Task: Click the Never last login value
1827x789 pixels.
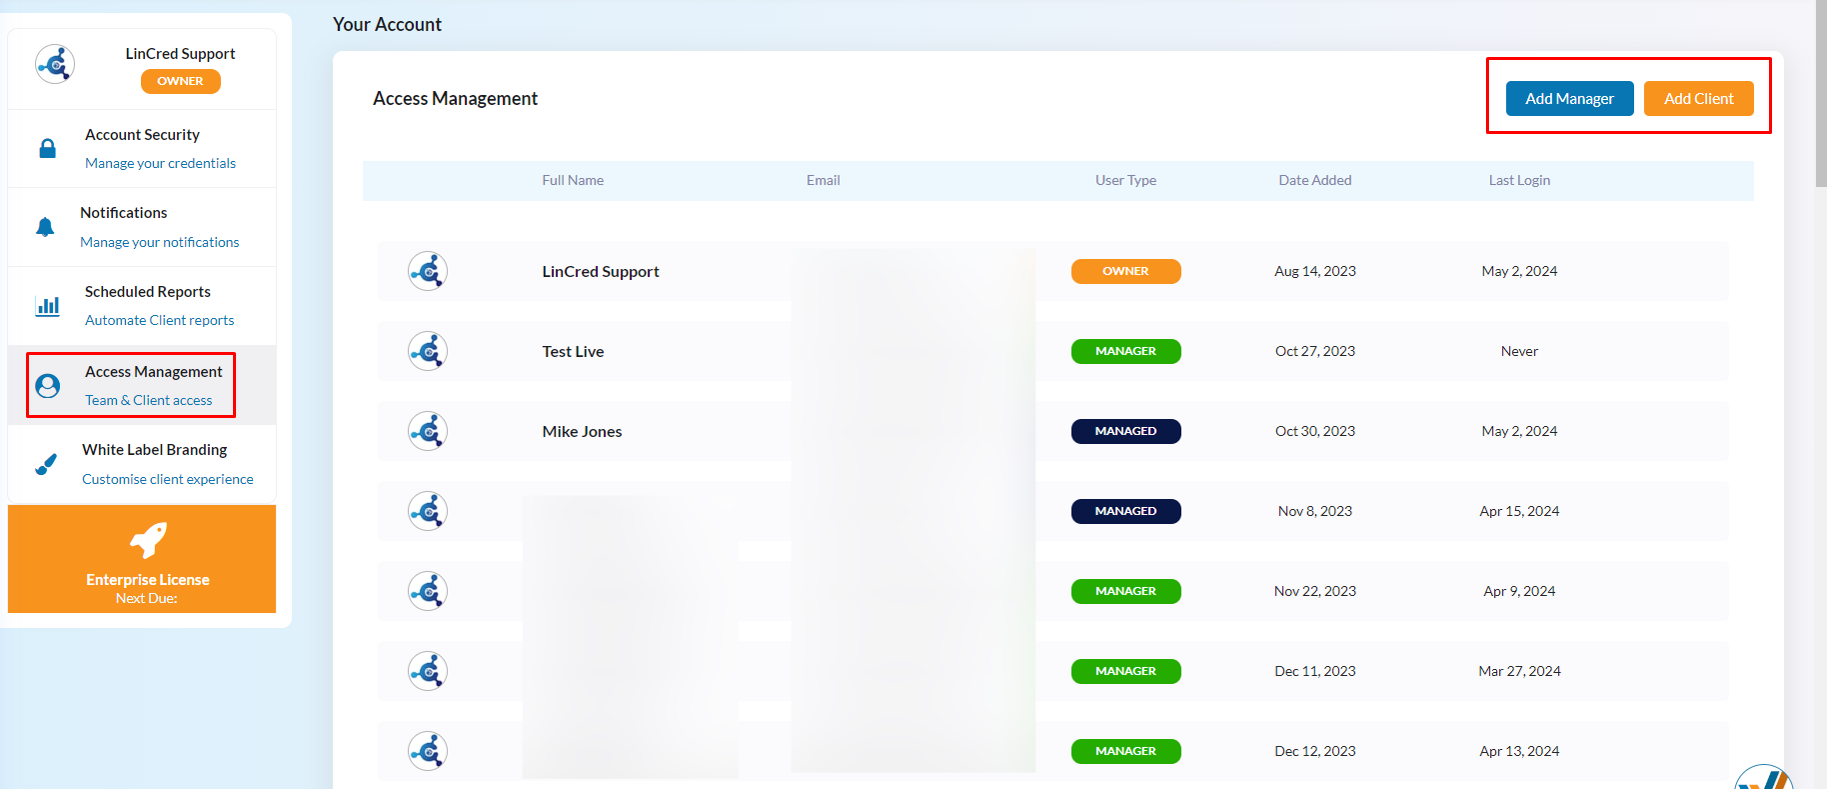Action: pos(1520,351)
